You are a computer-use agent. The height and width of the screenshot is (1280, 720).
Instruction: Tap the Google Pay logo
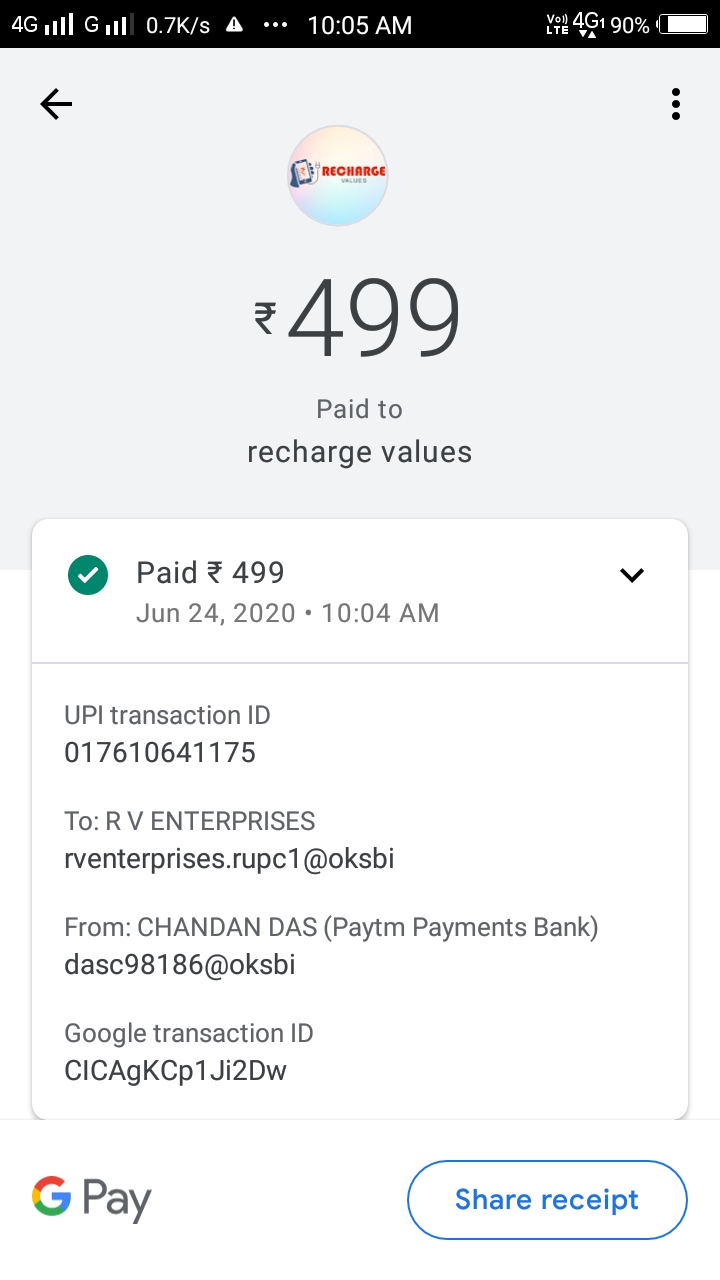(92, 1198)
